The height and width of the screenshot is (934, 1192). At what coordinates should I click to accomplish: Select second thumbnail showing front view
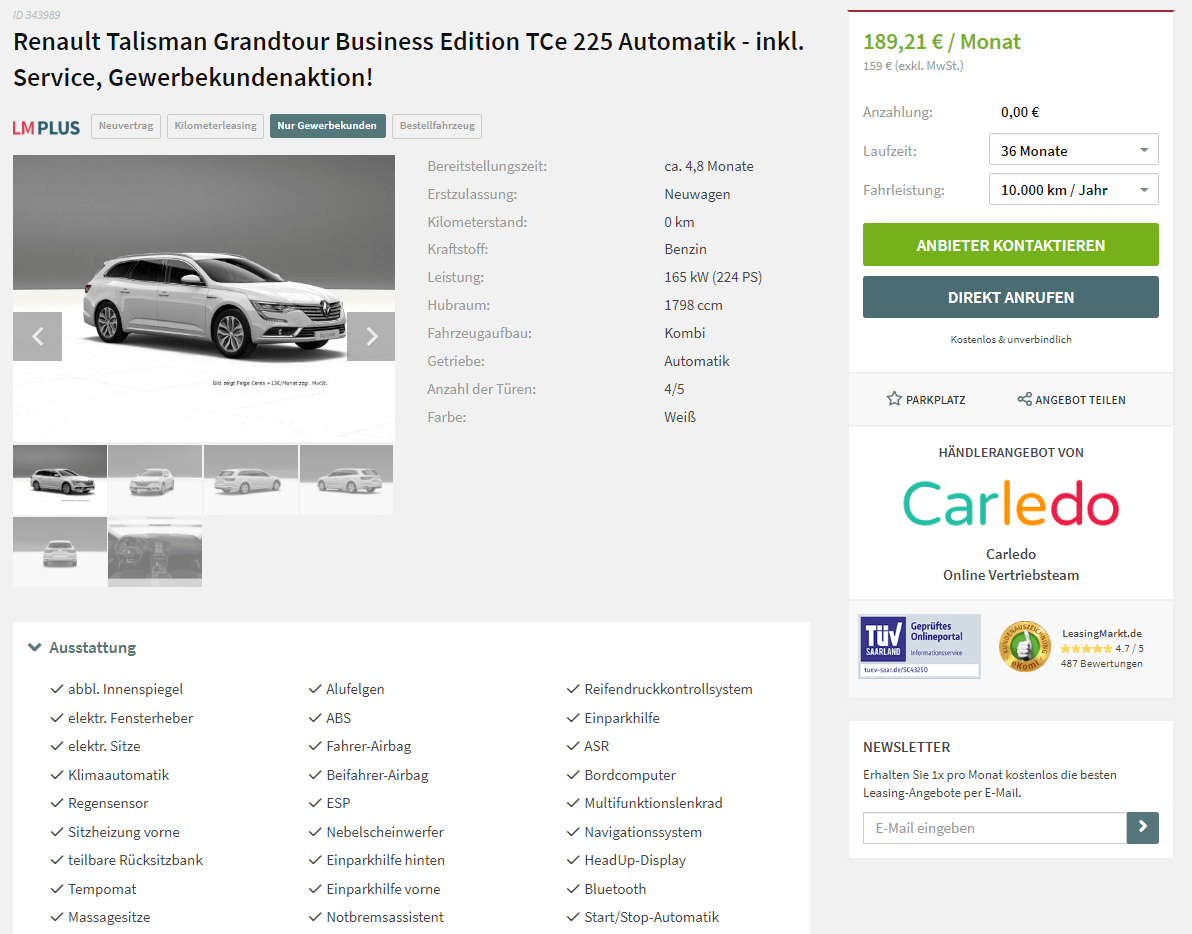click(x=155, y=480)
